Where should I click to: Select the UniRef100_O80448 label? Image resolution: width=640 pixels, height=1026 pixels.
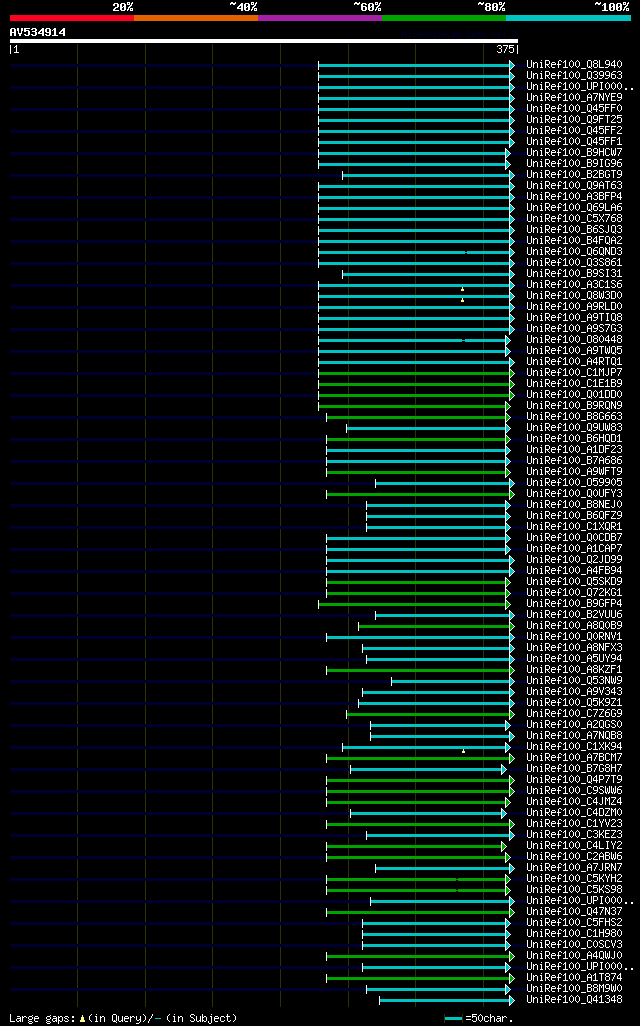point(575,340)
